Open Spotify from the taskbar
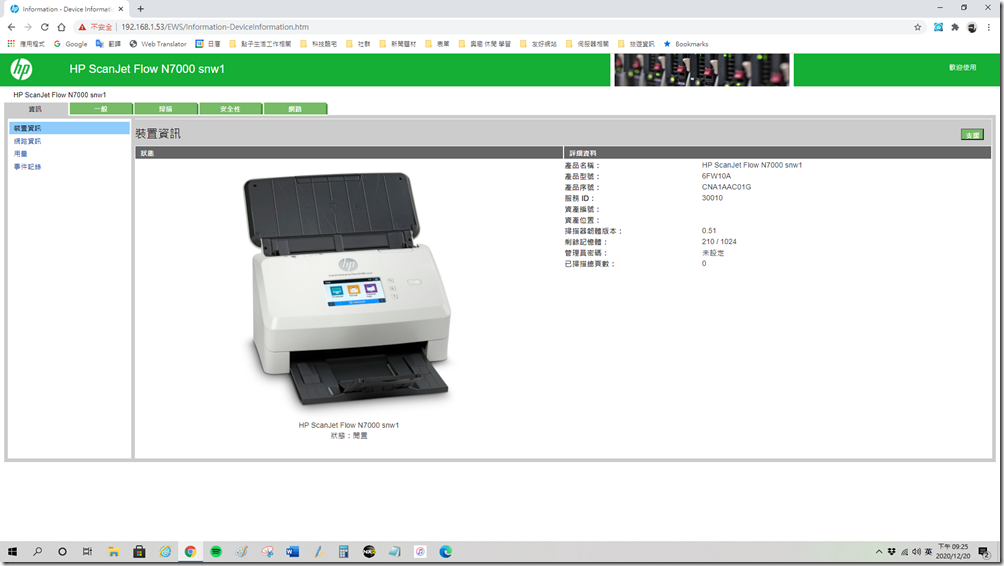1004x566 pixels. [x=216, y=551]
